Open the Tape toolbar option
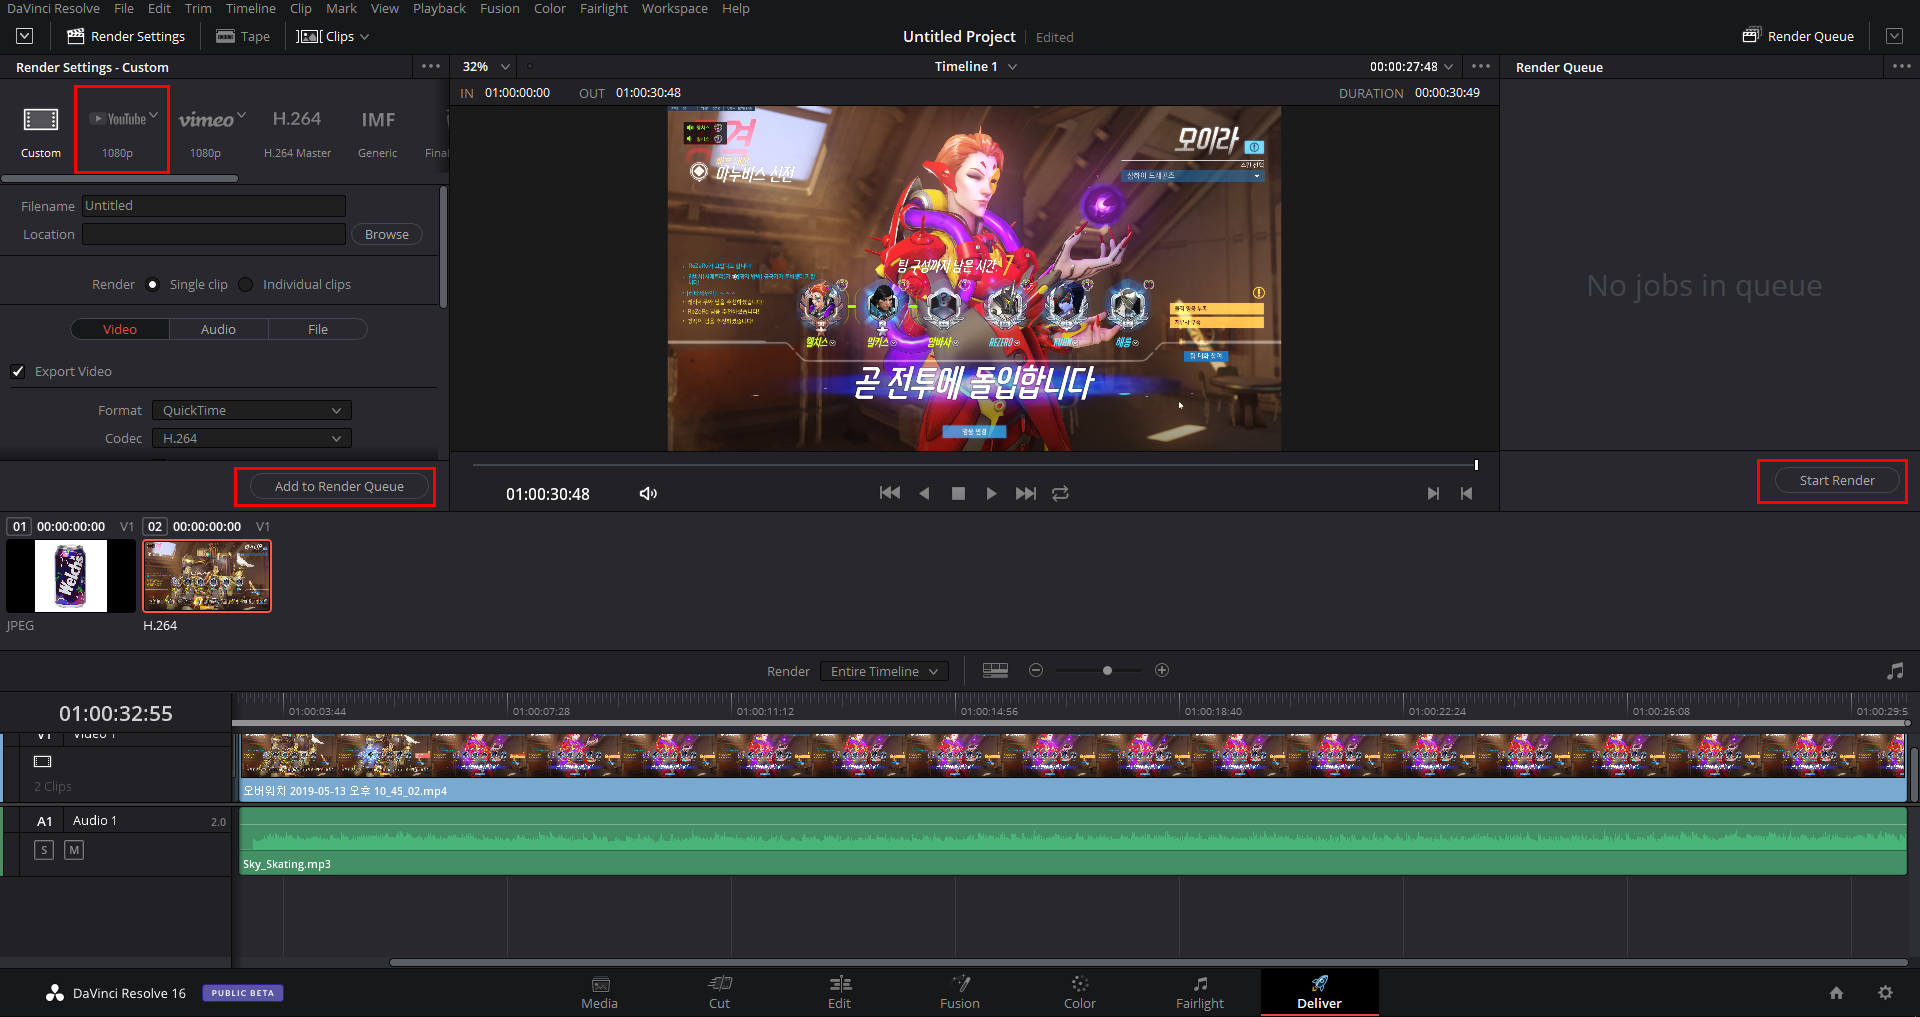 click(x=243, y=36)
